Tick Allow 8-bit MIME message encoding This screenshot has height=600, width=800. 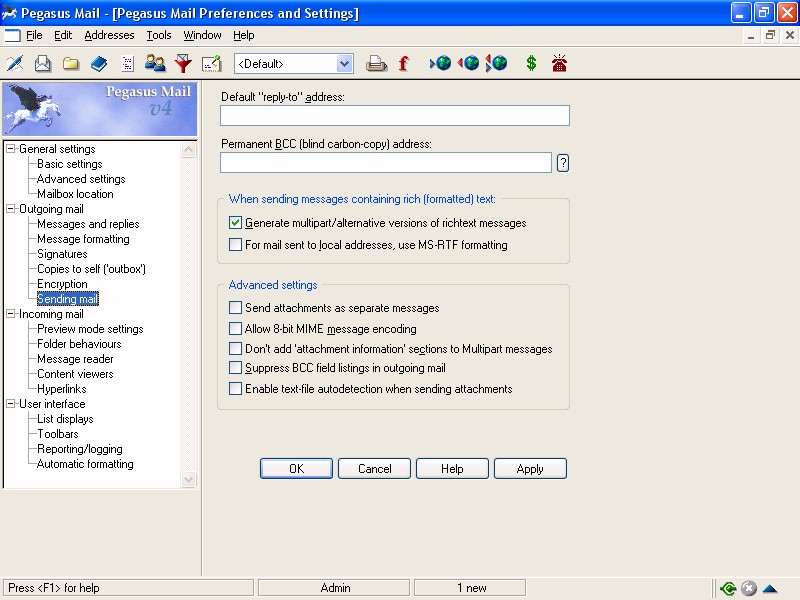(x=235, y=329)
